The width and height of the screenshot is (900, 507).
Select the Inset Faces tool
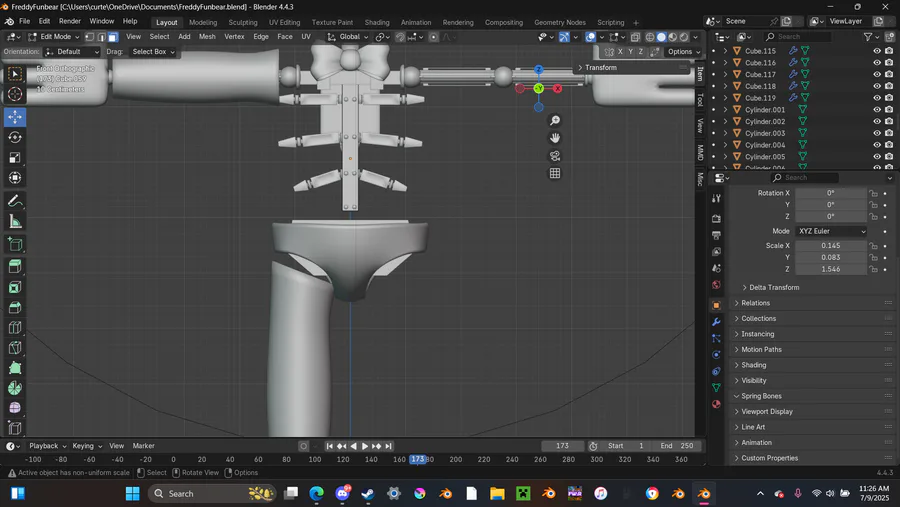15,287
